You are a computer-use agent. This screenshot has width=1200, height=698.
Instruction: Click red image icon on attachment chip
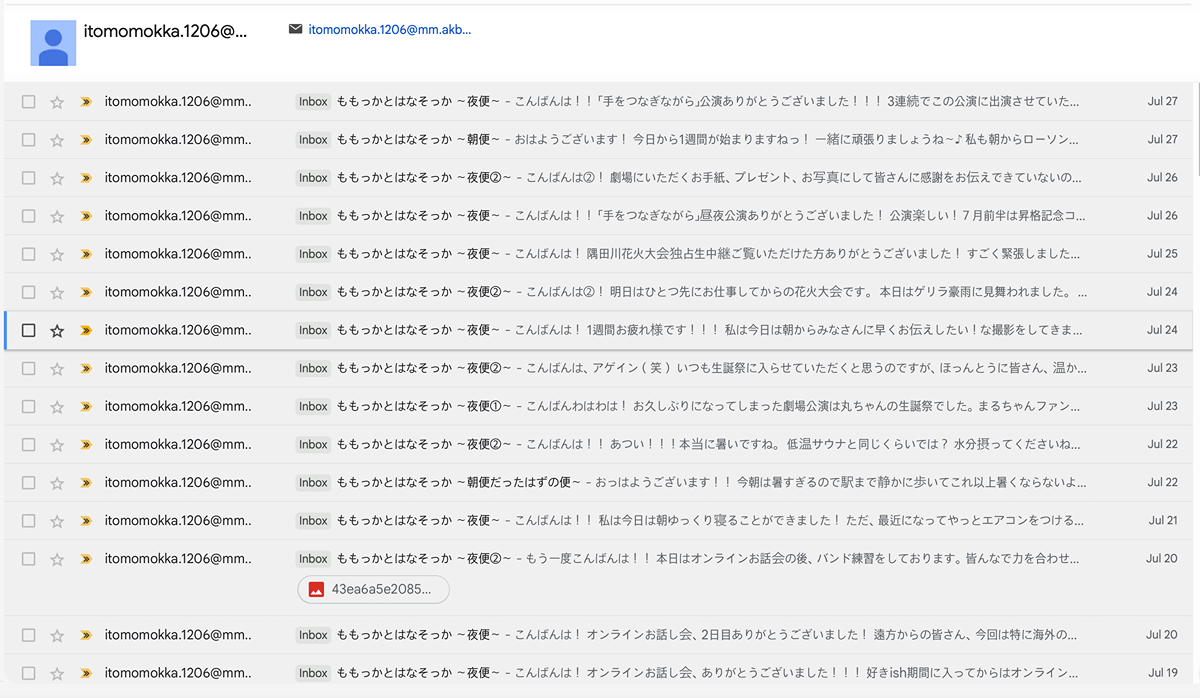click(316, 590)
